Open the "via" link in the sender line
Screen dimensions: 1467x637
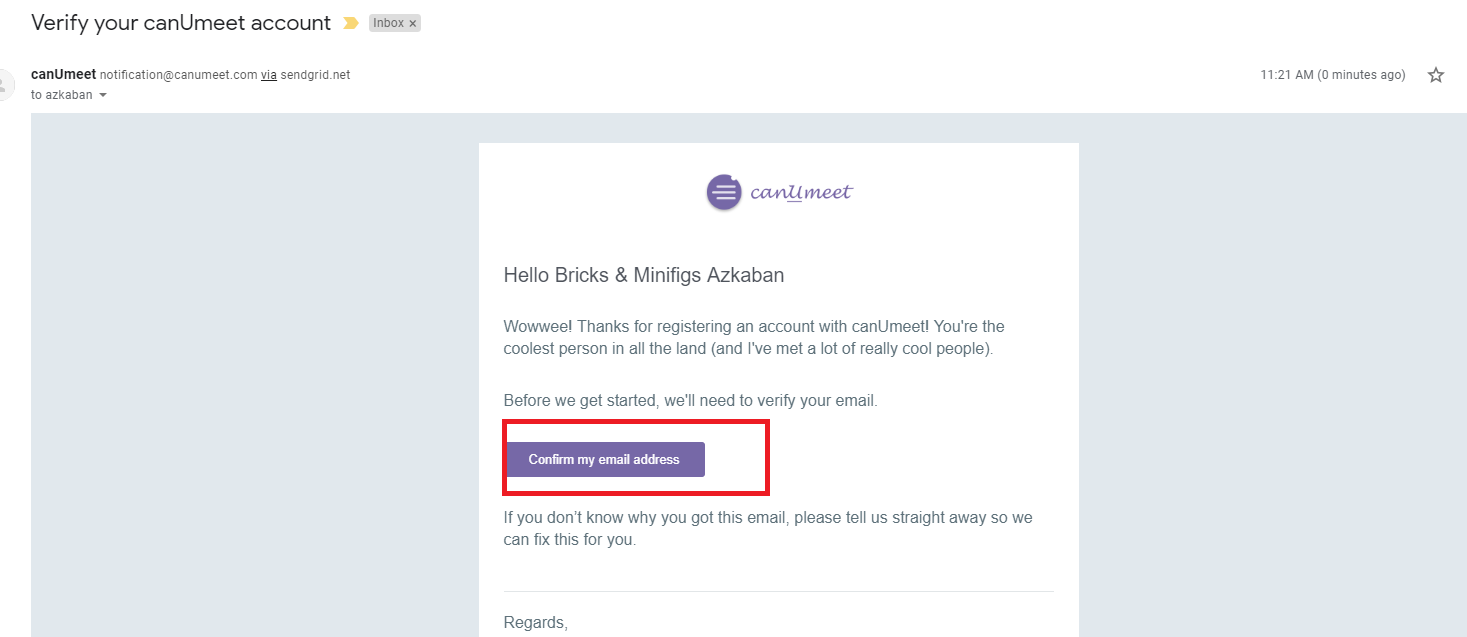pos(269,75)
